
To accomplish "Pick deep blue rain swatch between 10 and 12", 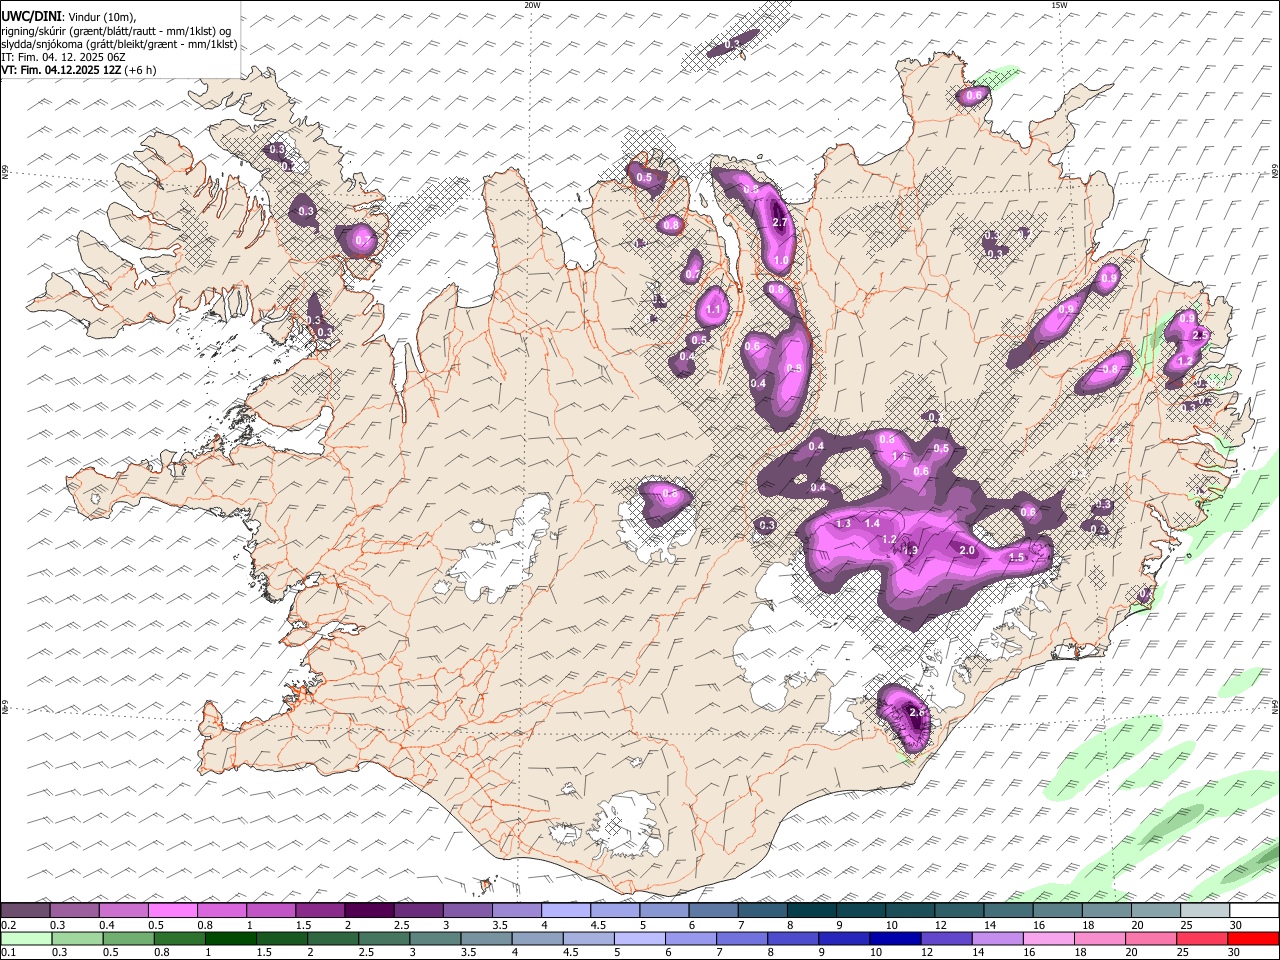I will (895, 938).
